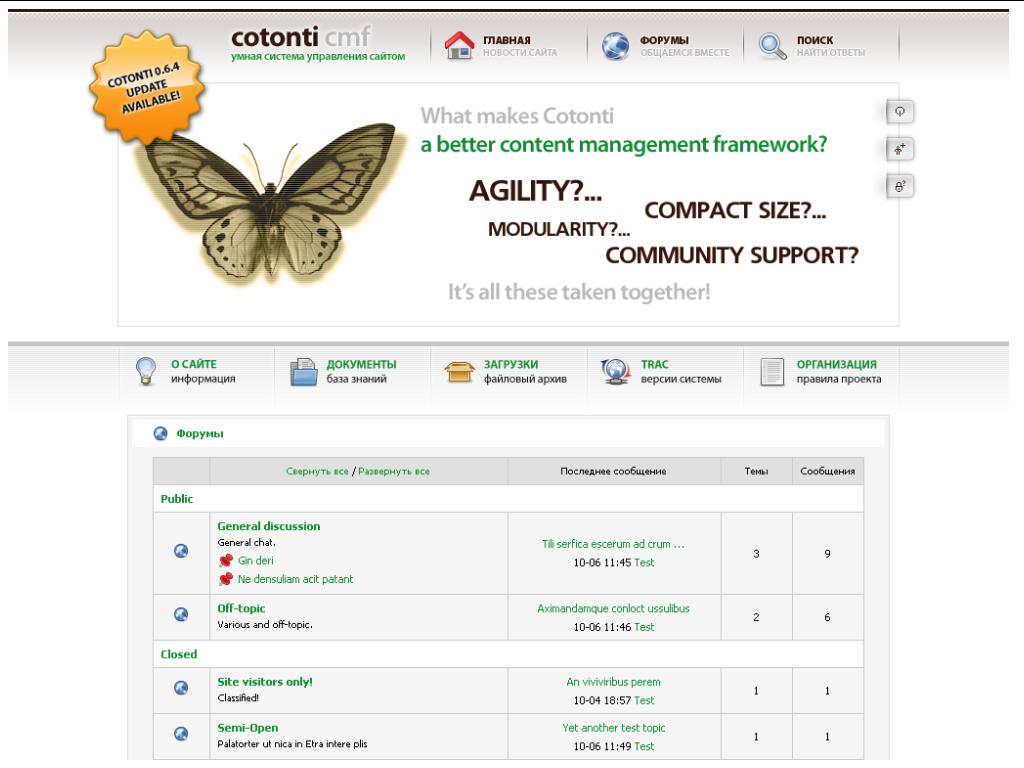The height and width of the screenshot is (768, 1024).
Task: Click the butterfly image in the banner
Action: 270,204
